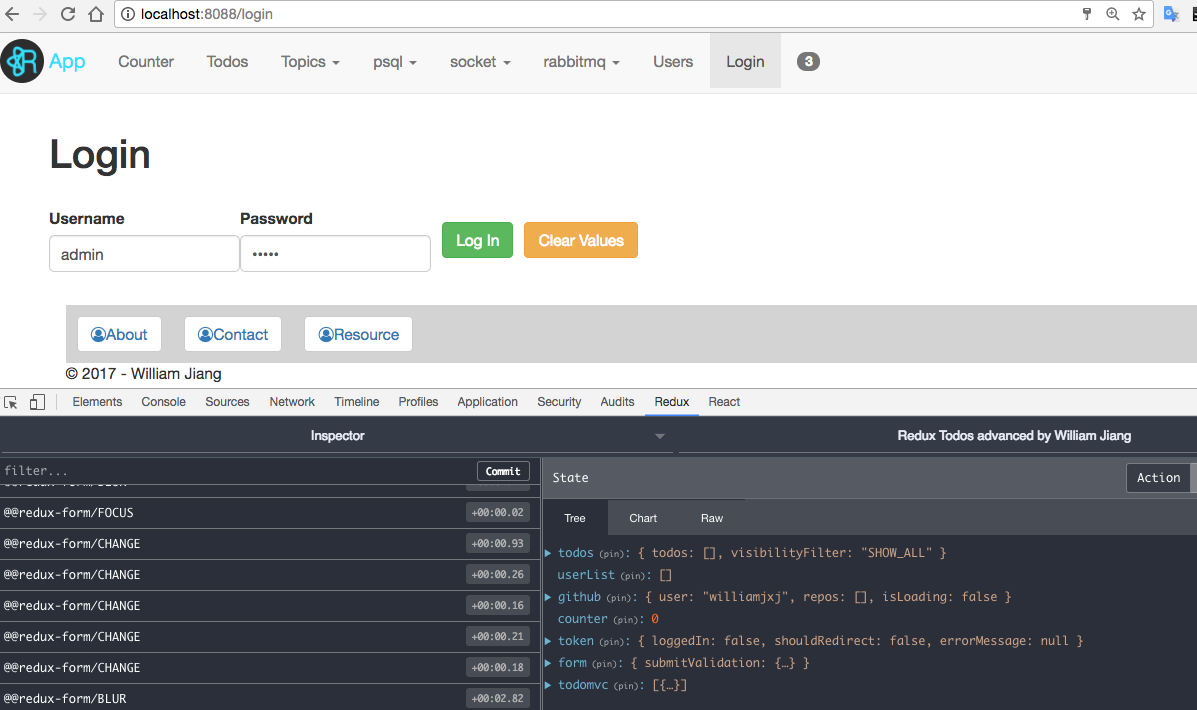Expand the form state node
This screenshot has height=710, width=1197.
[548, 663]
